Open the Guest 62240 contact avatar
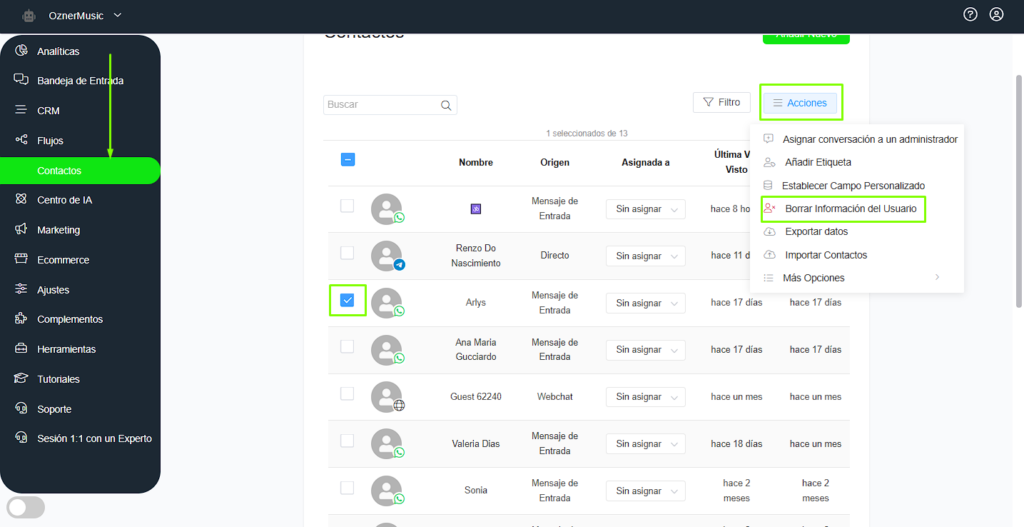1024x527 pixels. point(386,397)
